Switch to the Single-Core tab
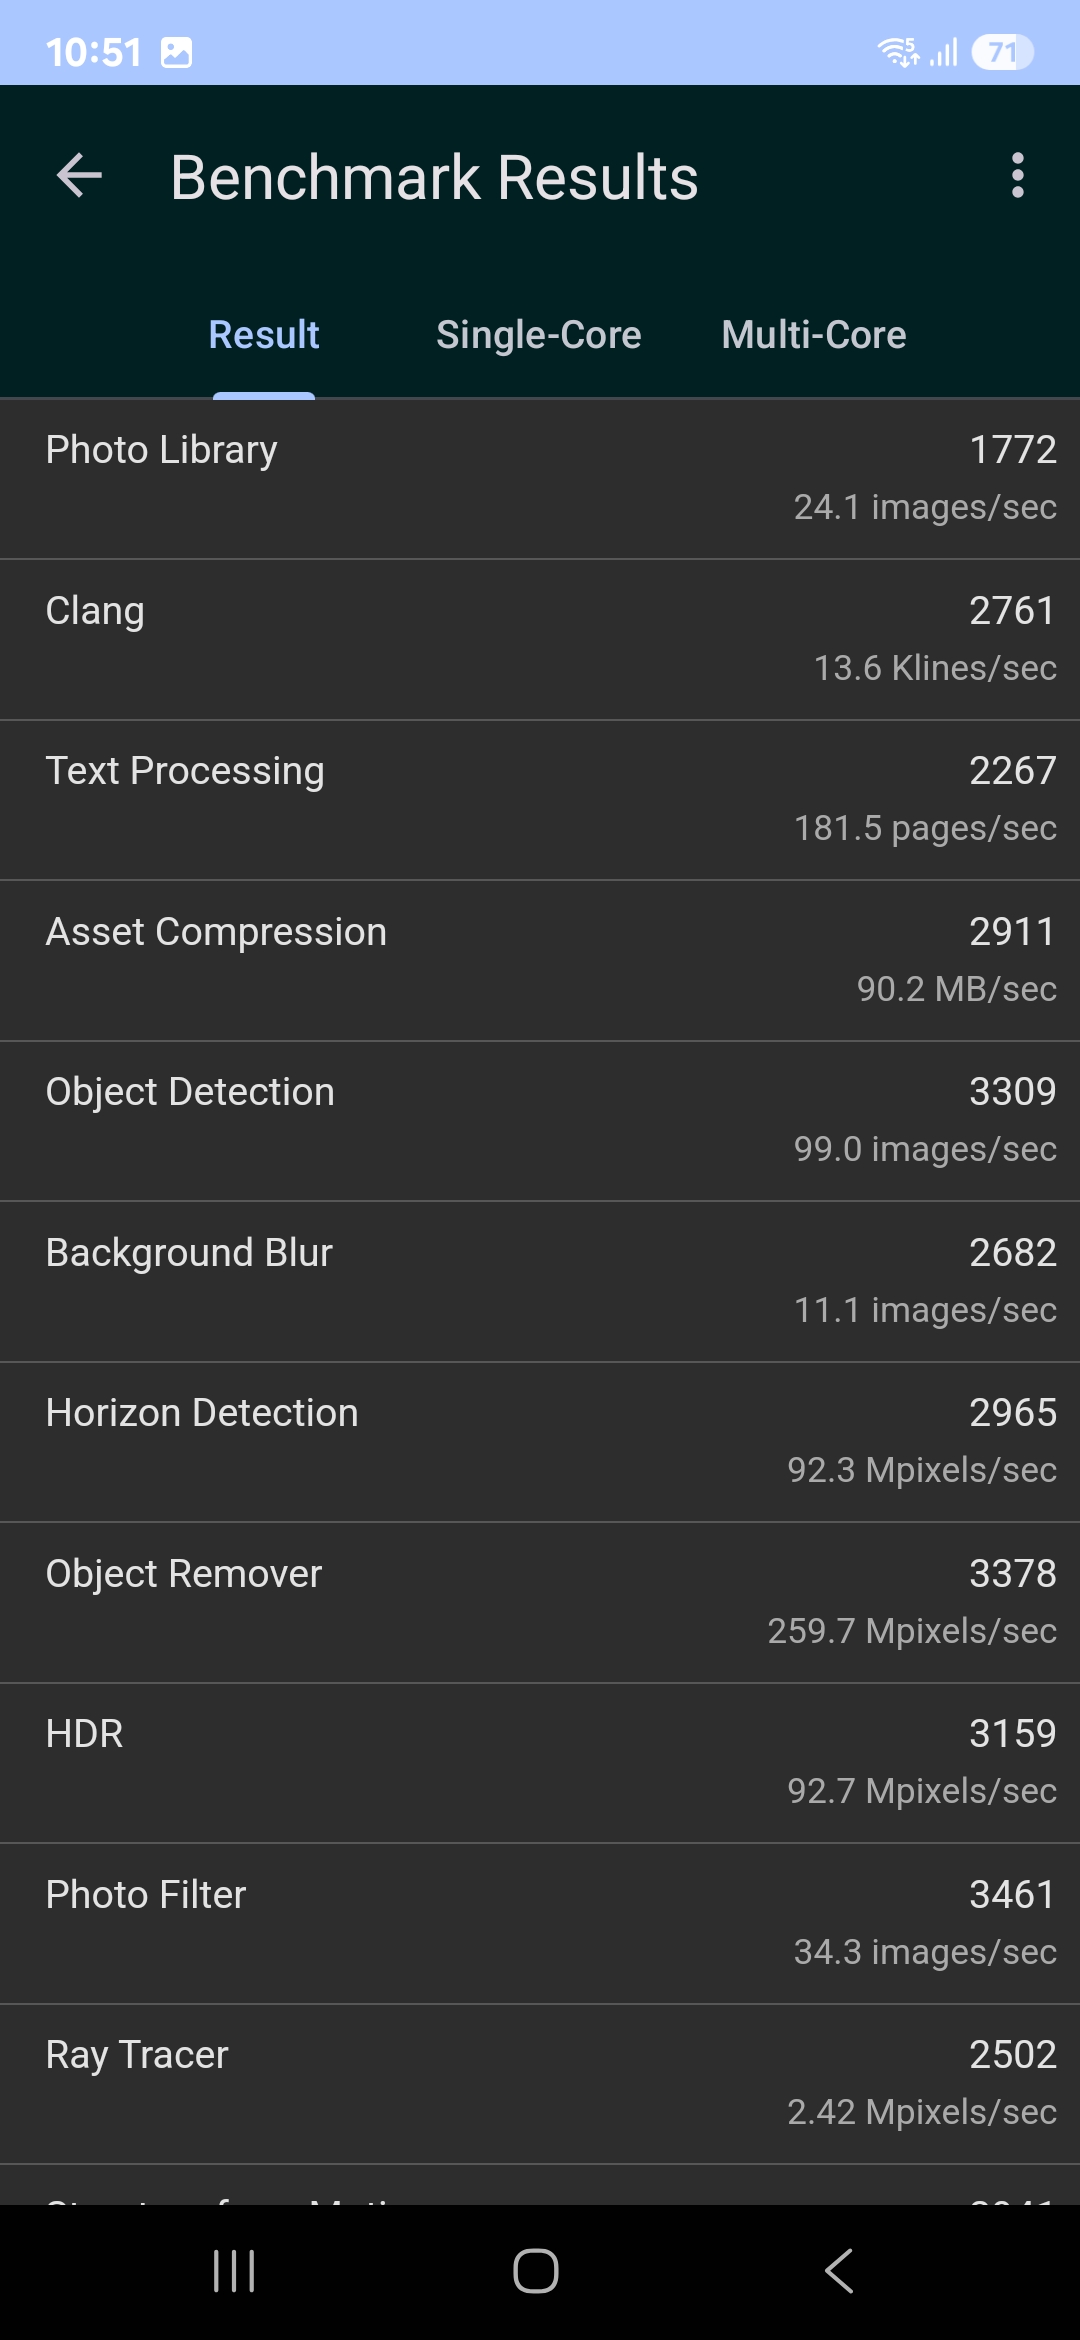1080x2340 pixels. [x=538, y=335]
